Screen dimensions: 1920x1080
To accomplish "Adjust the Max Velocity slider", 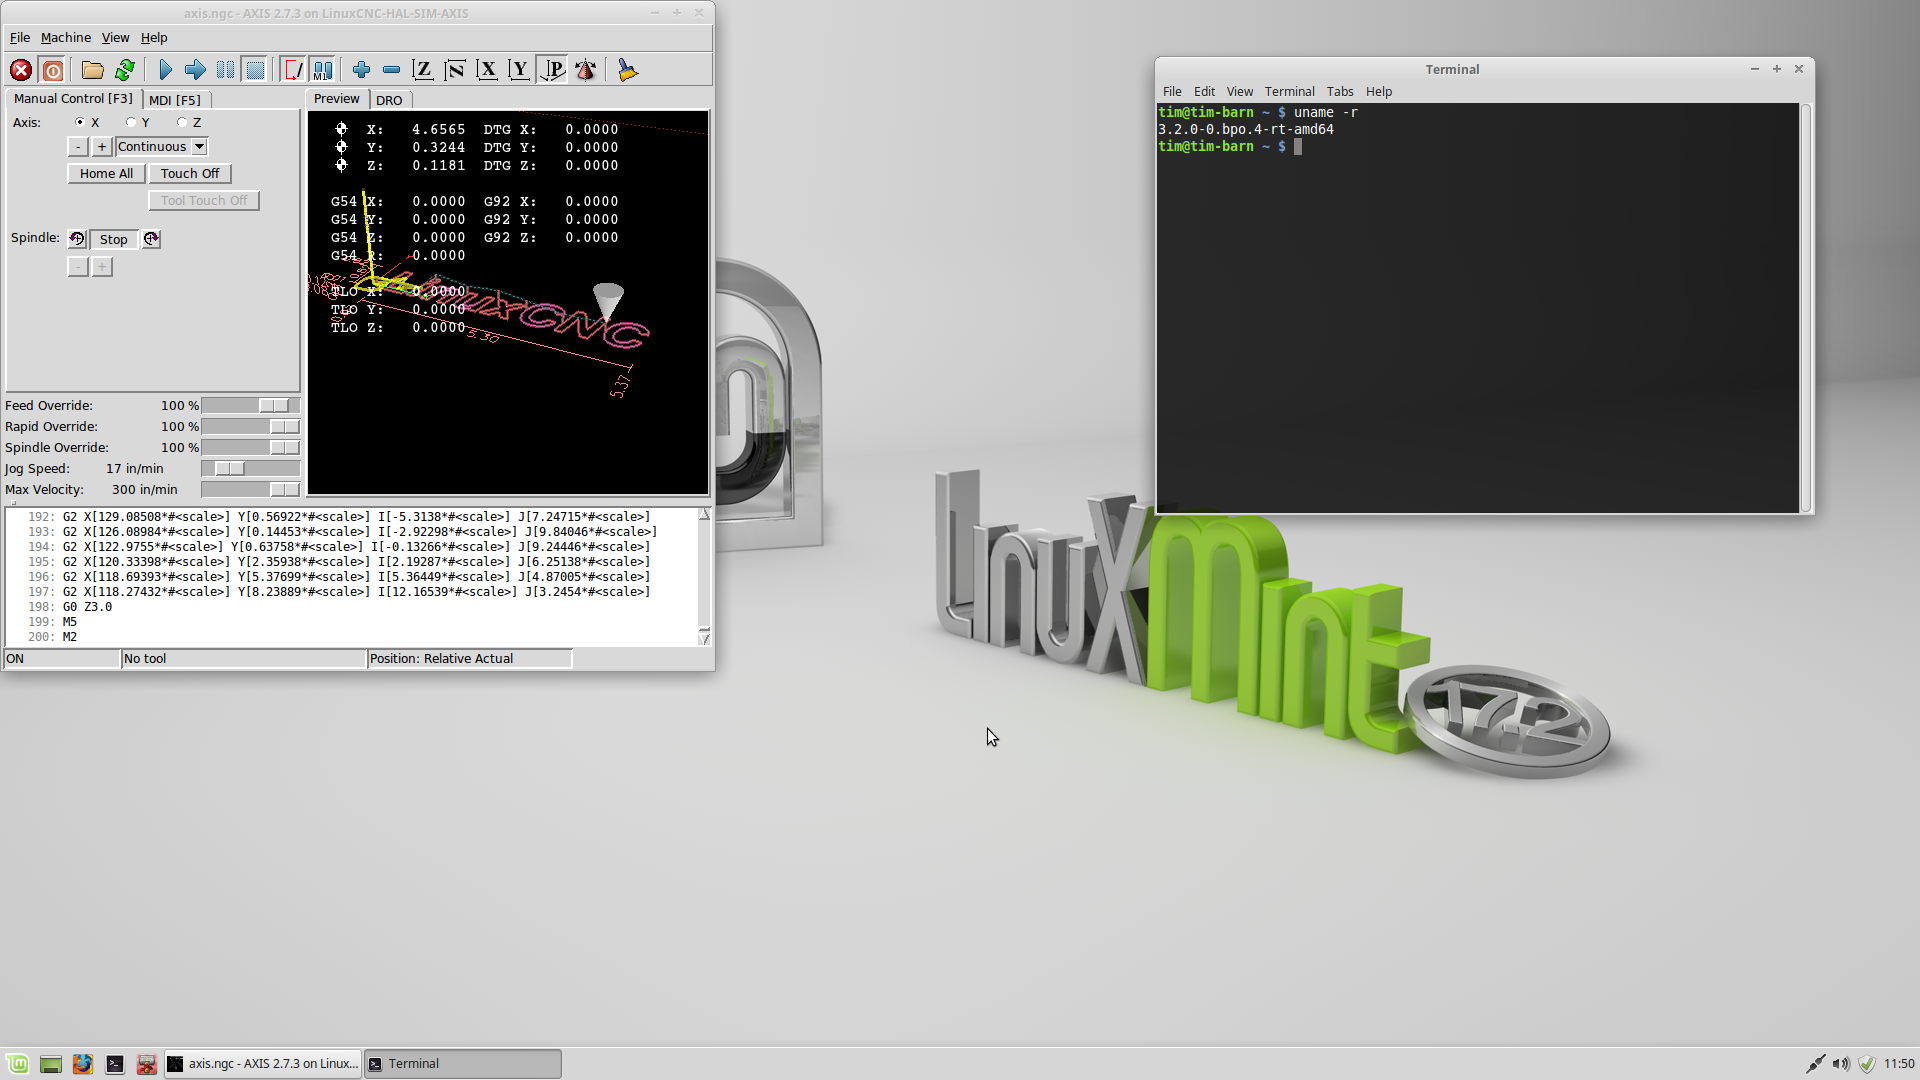I will (251, 490).
